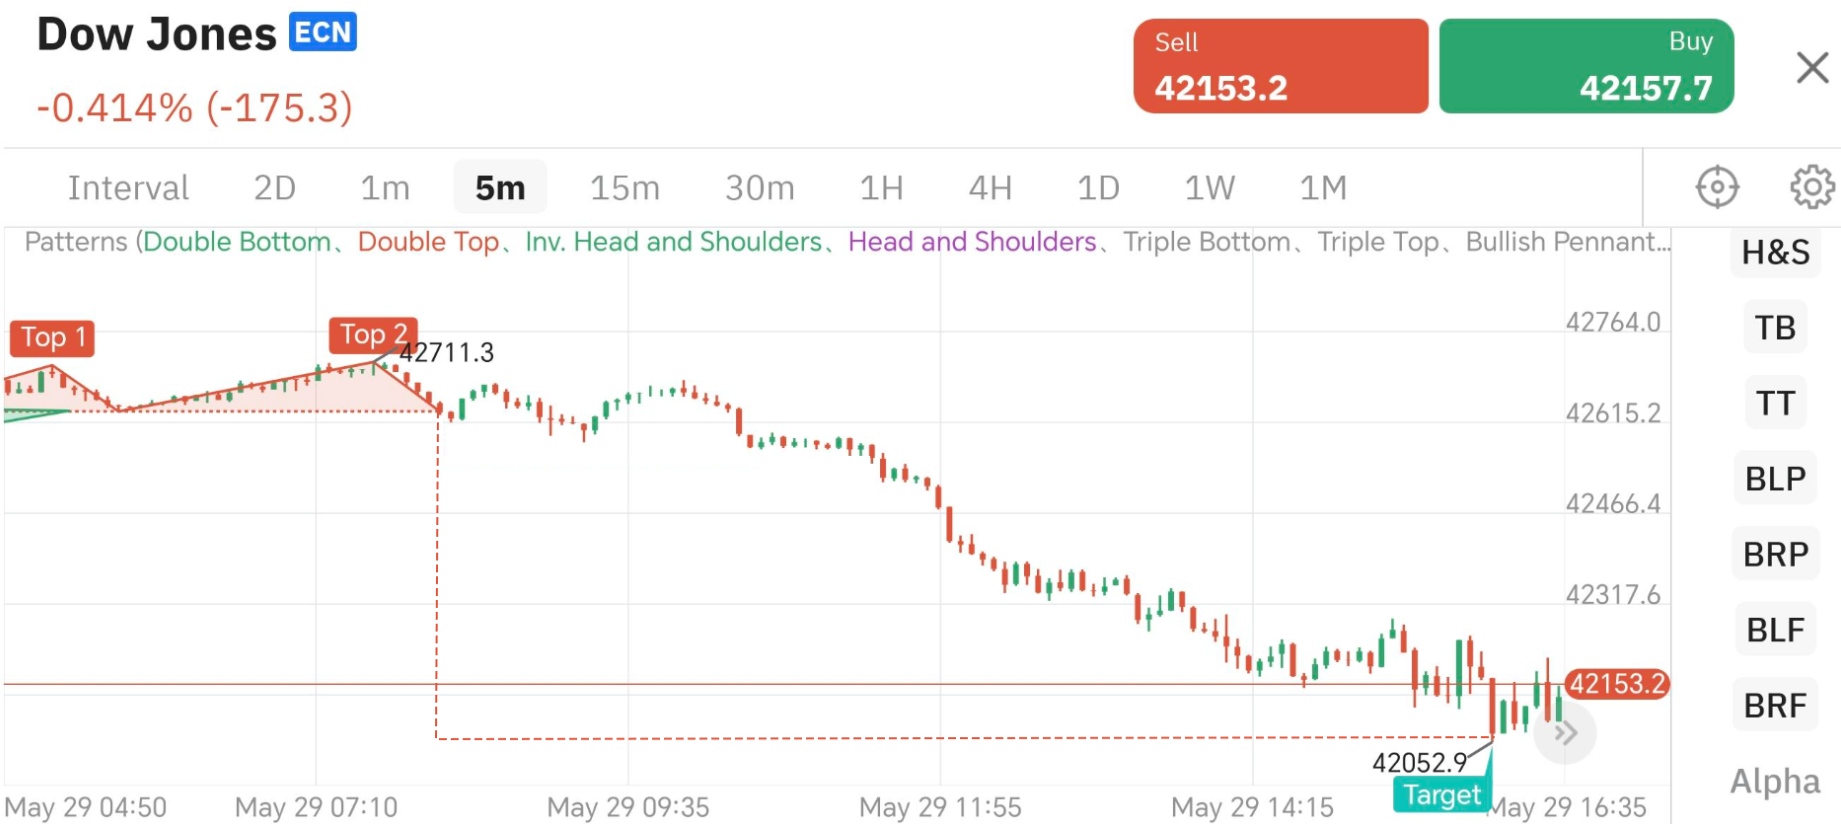
Task: Jump to latest candle with double-chevron button
Action: pyautogui.click(x=1565, y=733)
